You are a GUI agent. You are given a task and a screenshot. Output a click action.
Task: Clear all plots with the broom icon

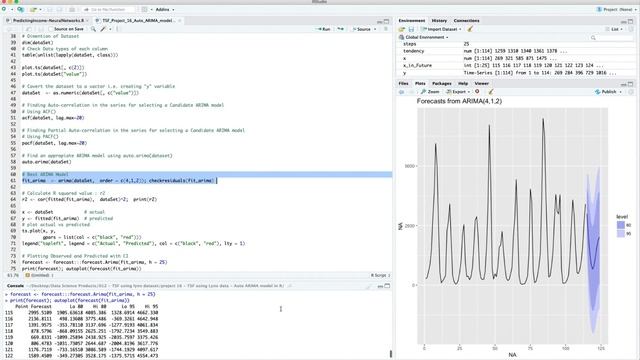(491, 92)
